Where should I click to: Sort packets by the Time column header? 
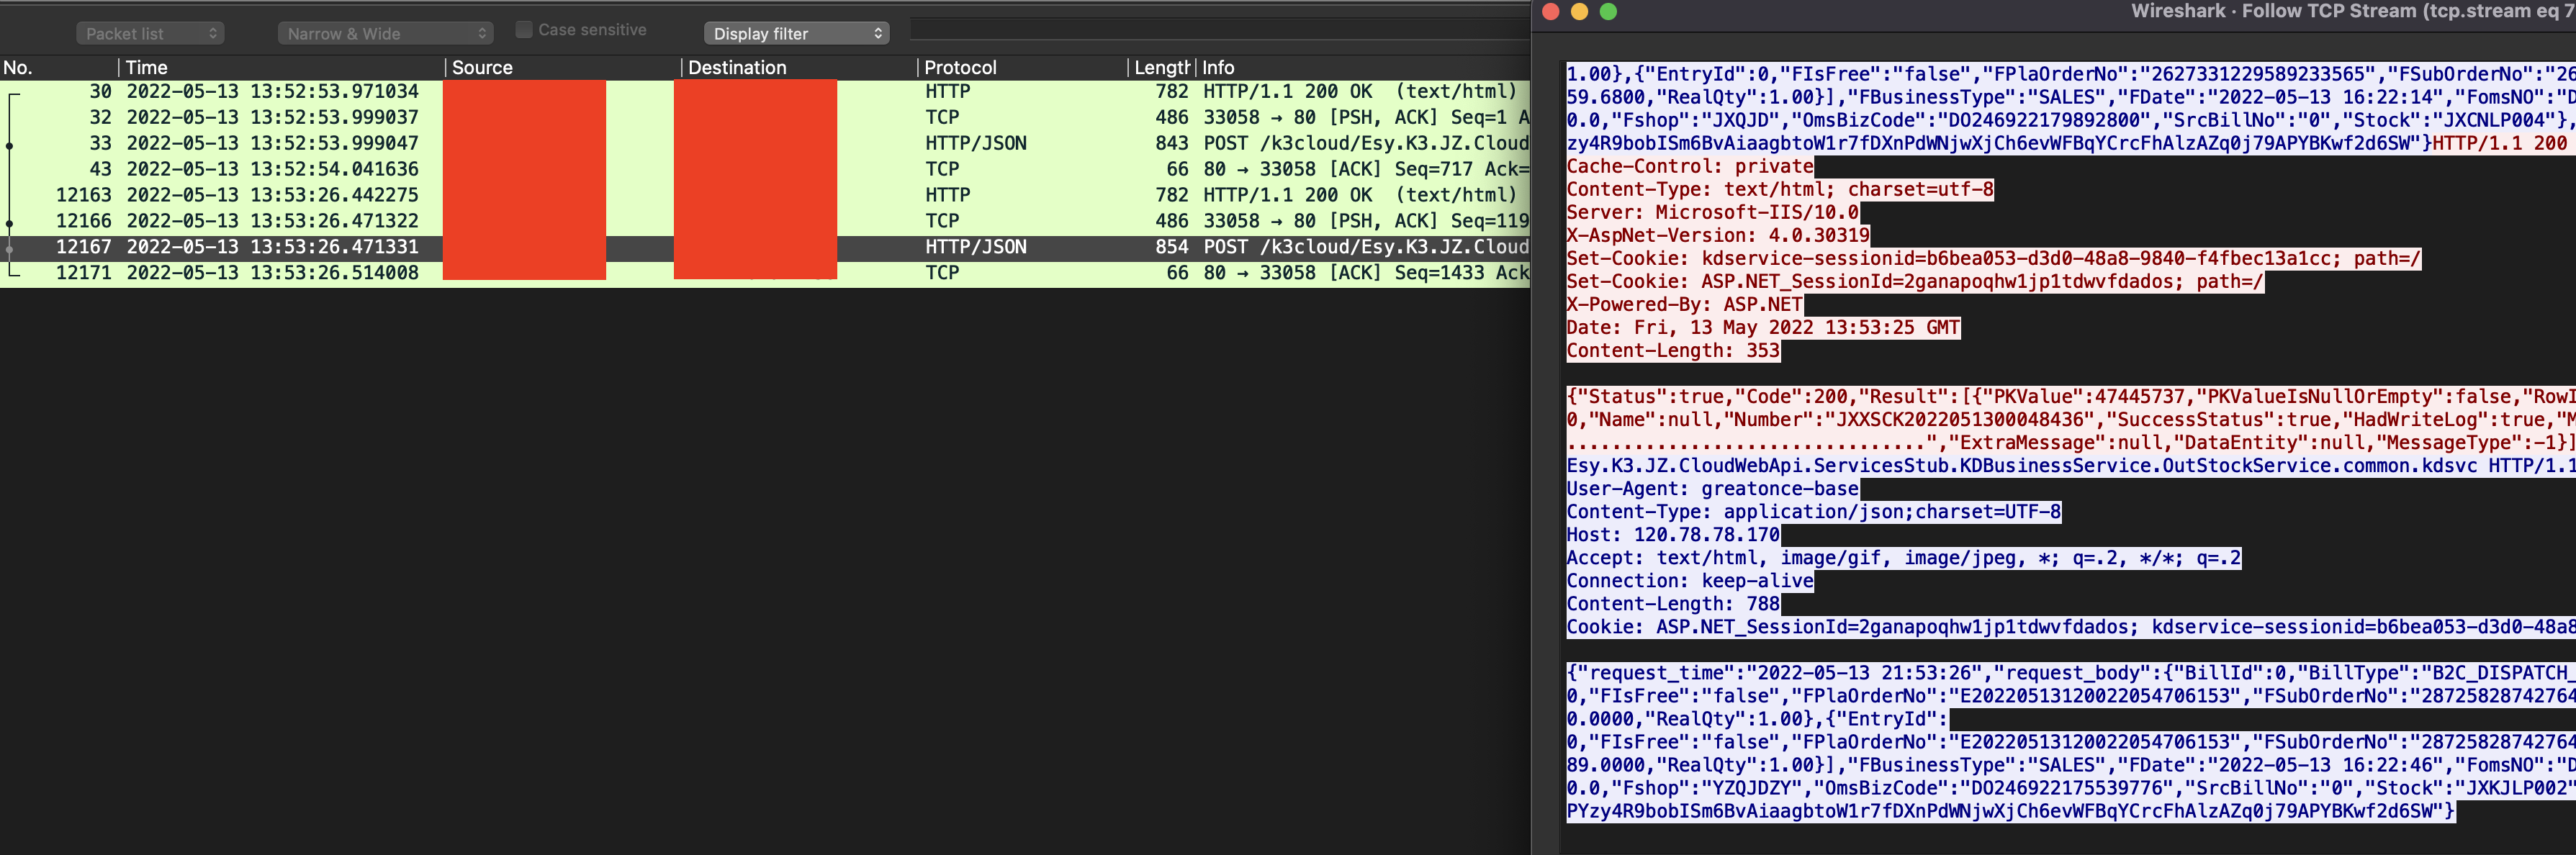(x=280, y=67)
